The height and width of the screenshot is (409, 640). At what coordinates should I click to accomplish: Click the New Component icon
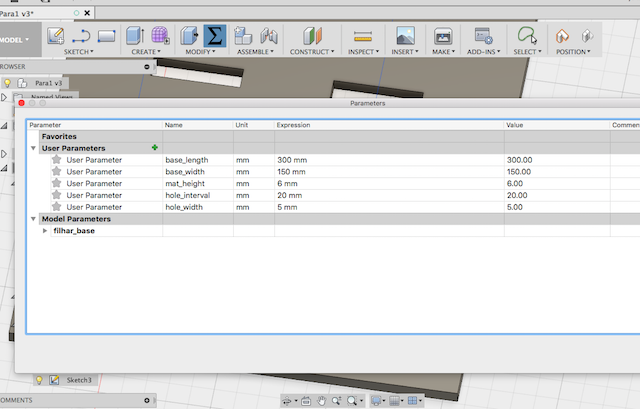click(243, 36)
